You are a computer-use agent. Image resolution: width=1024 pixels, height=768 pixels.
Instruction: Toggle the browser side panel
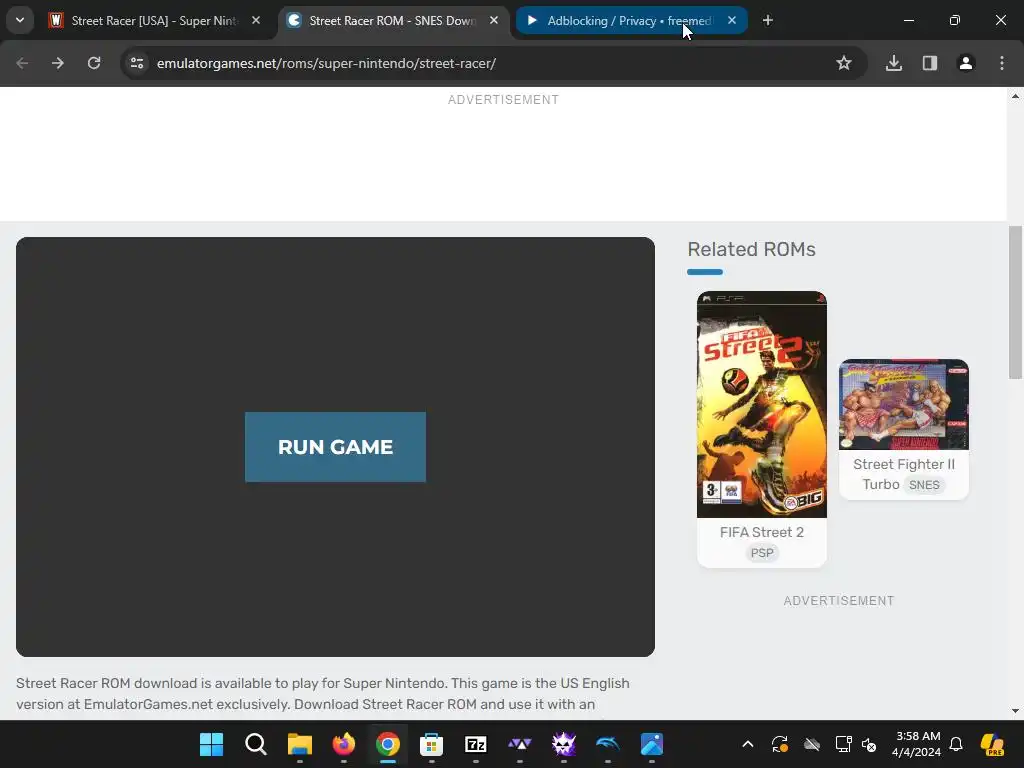tap(930, 63)
